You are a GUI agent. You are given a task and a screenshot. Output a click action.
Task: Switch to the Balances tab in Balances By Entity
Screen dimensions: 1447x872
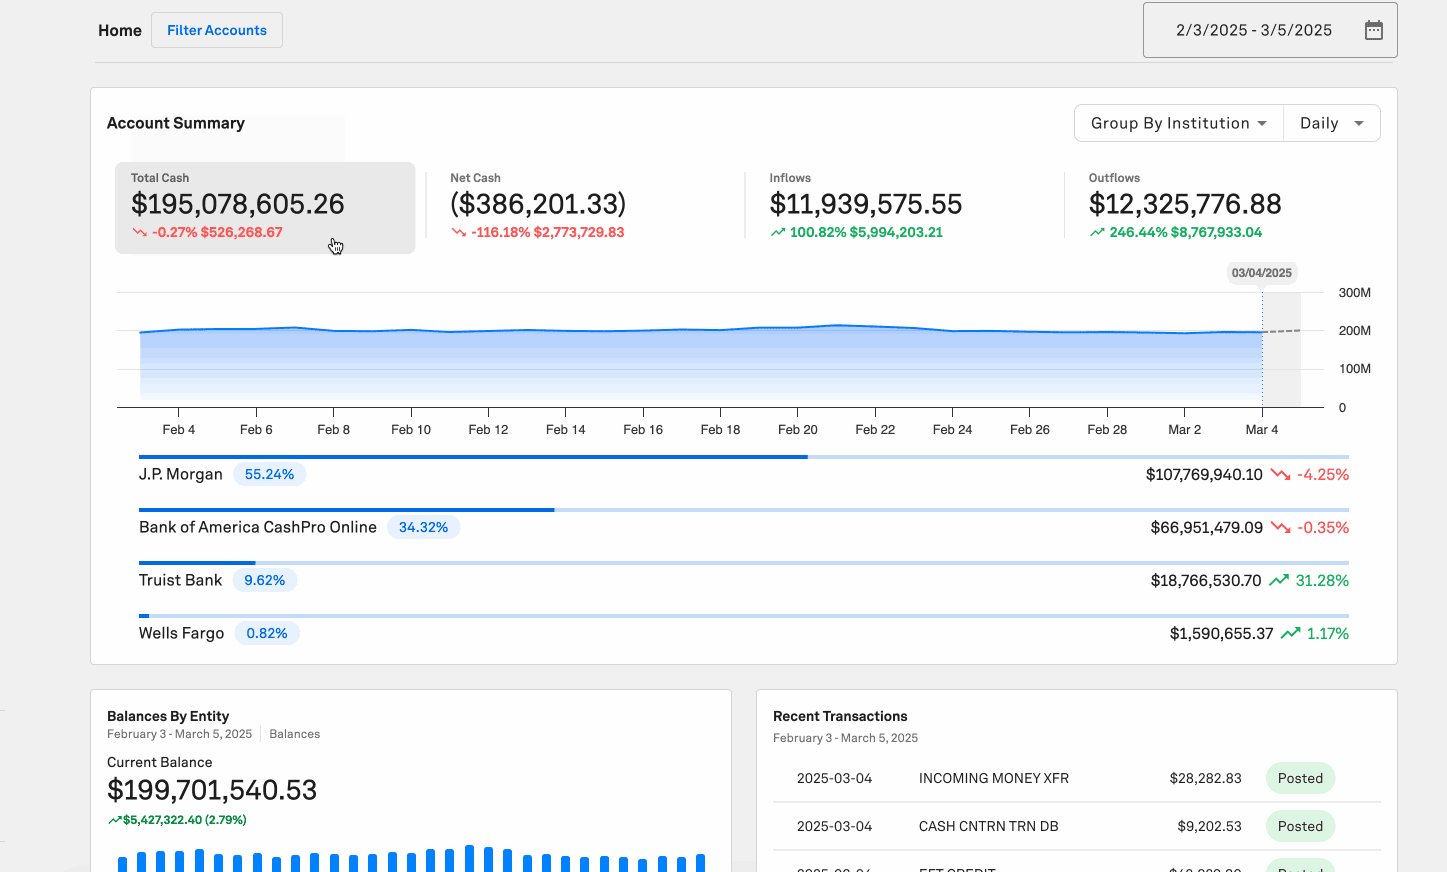pyautogui.click(x=294, y=733)
